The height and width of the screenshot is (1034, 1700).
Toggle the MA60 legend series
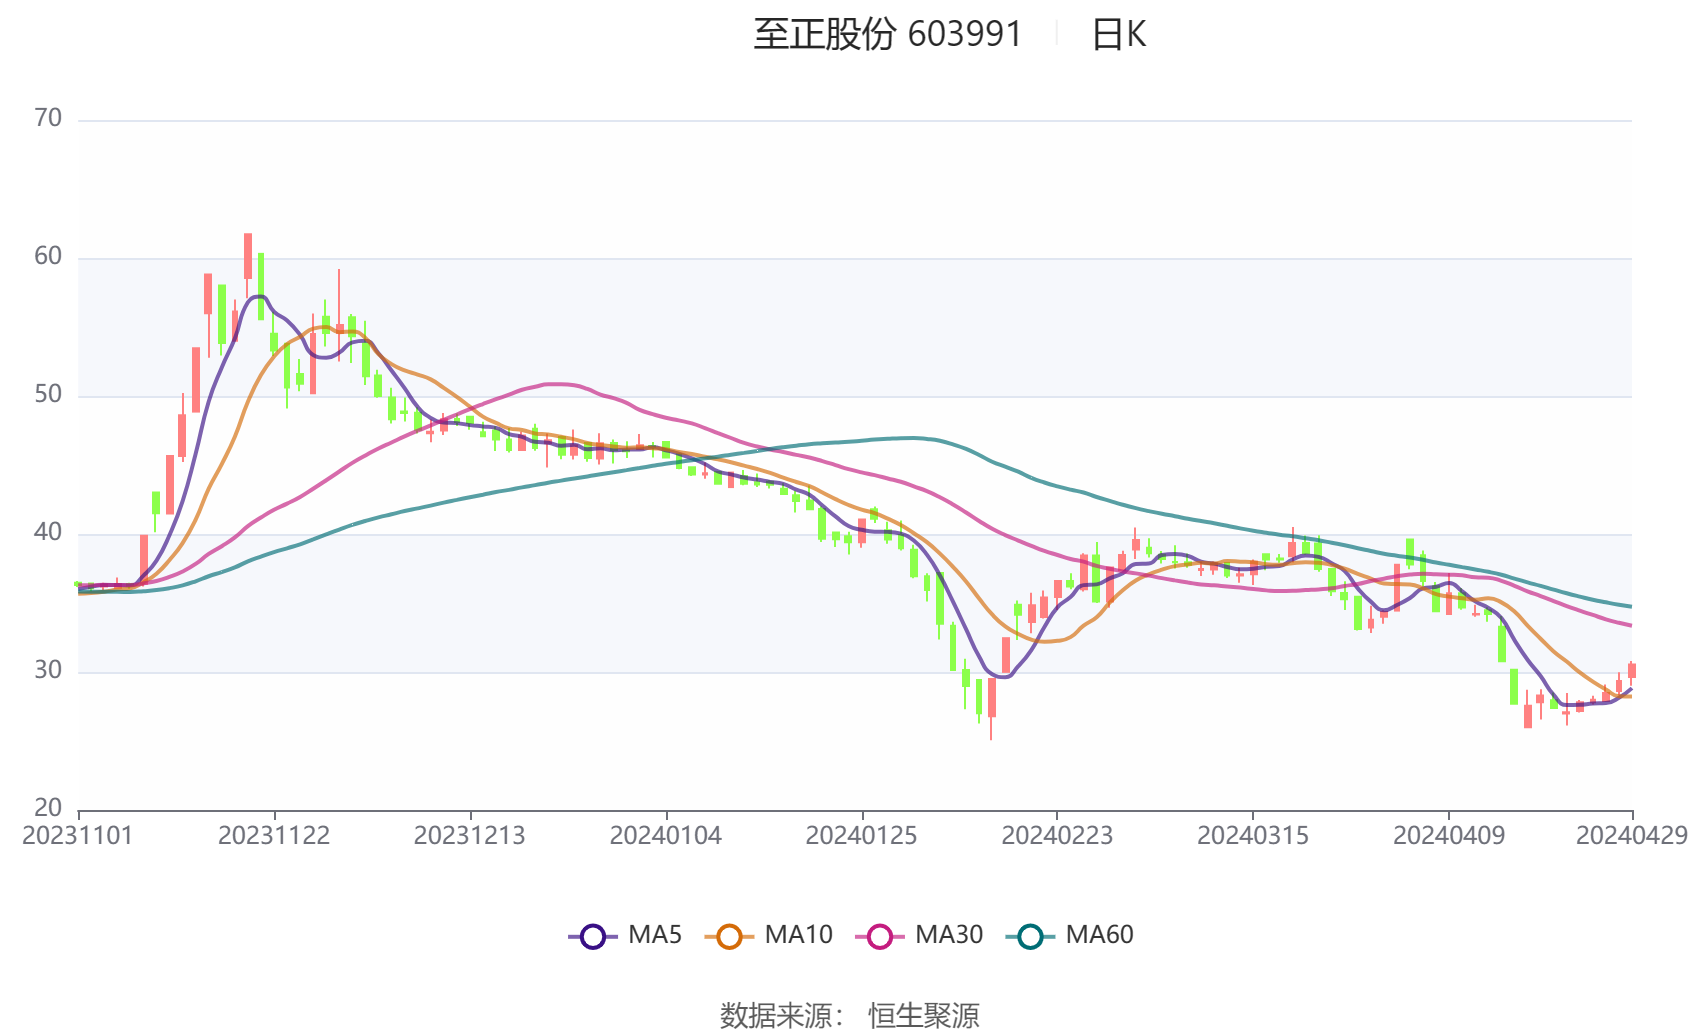point(1071,935)
